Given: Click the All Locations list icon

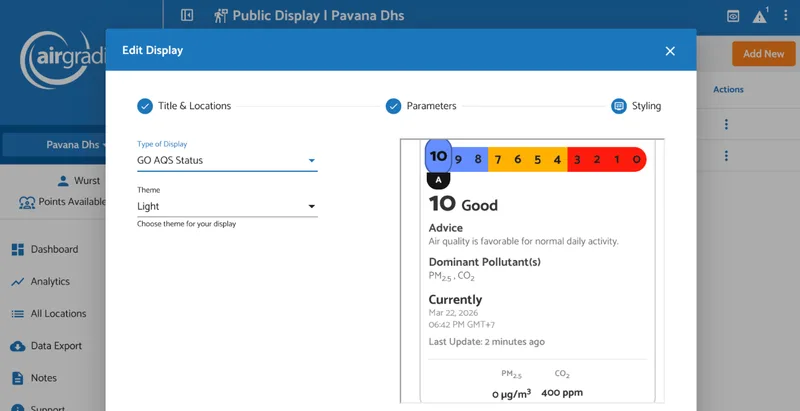Looking at the screenshot, I should [18, 314].
